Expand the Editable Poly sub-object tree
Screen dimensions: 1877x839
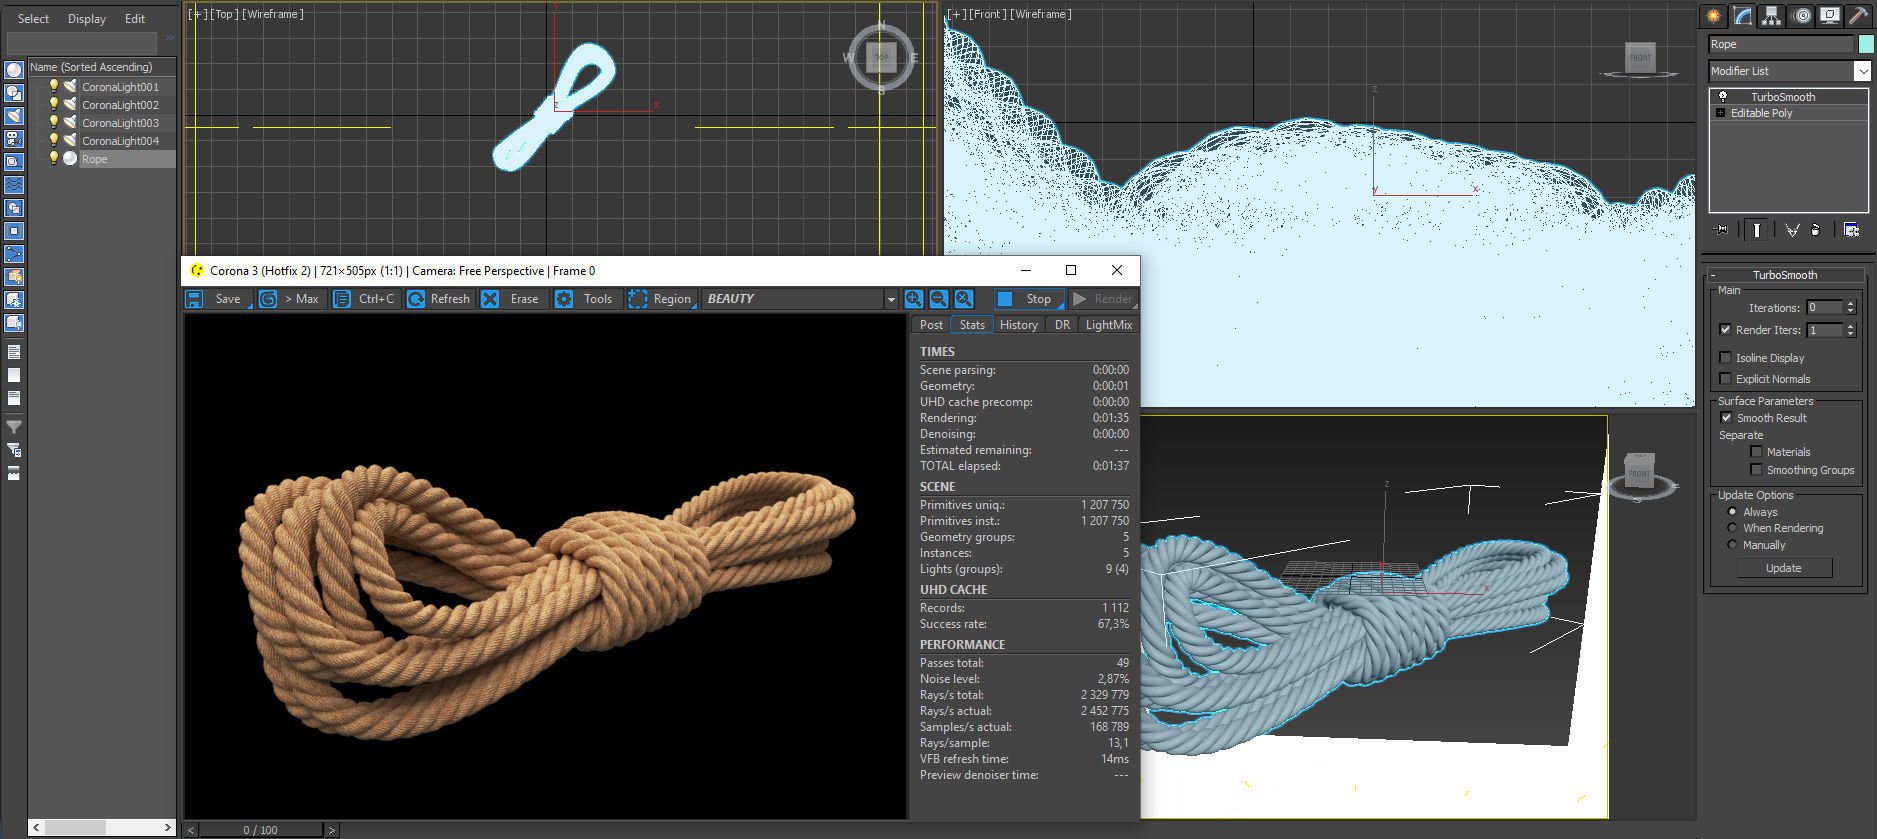tap(1720, 113)
